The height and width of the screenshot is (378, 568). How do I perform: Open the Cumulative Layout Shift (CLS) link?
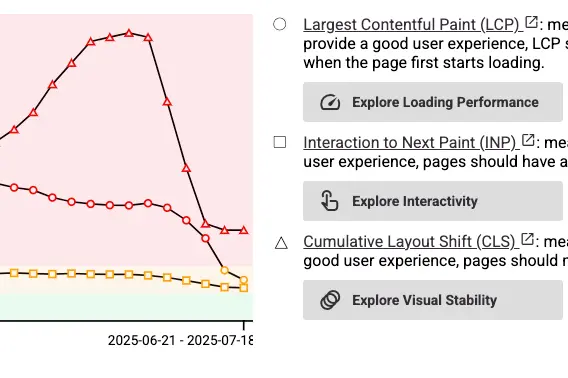(x=409, y=242)
